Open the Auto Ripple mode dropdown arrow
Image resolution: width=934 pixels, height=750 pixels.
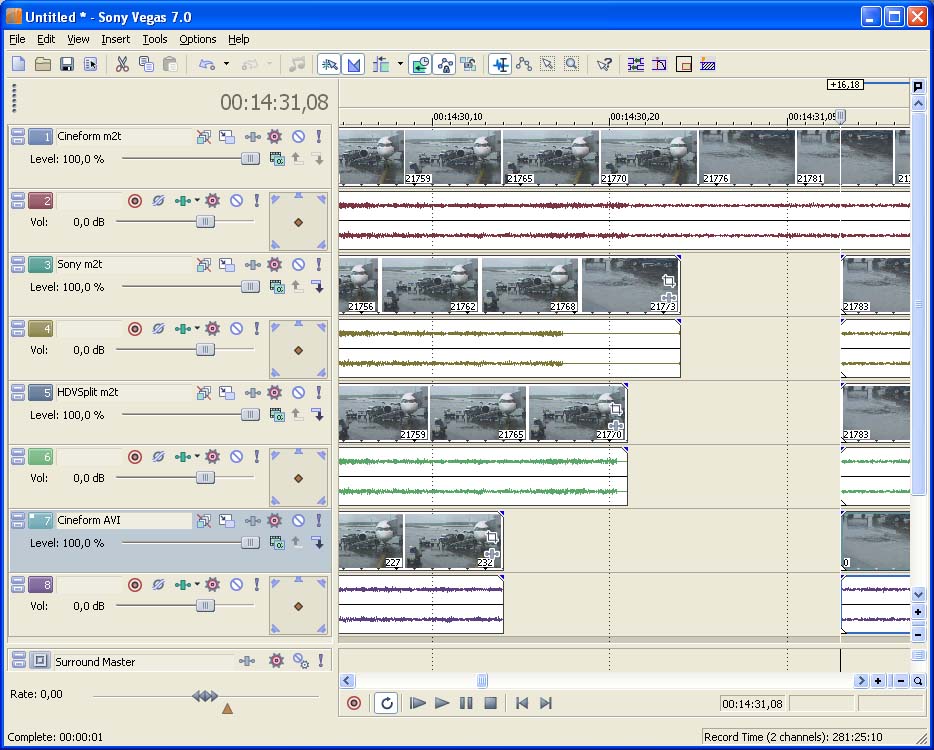[x=400, y=64]
